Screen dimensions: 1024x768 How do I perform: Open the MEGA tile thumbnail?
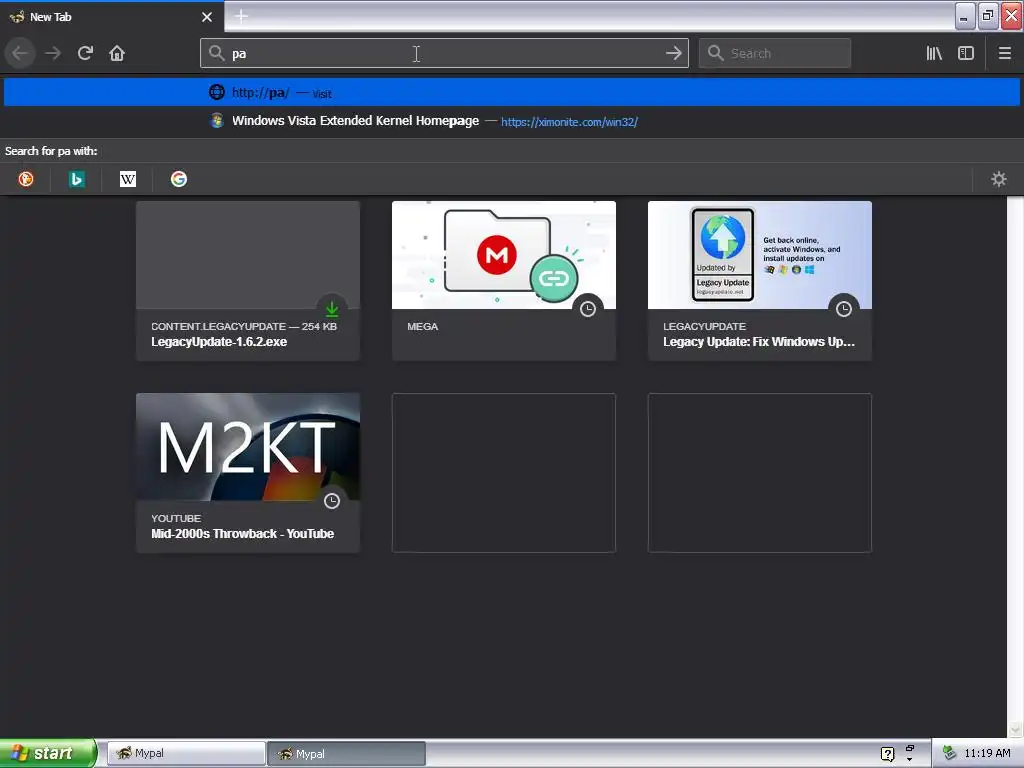tap(504, 255)
